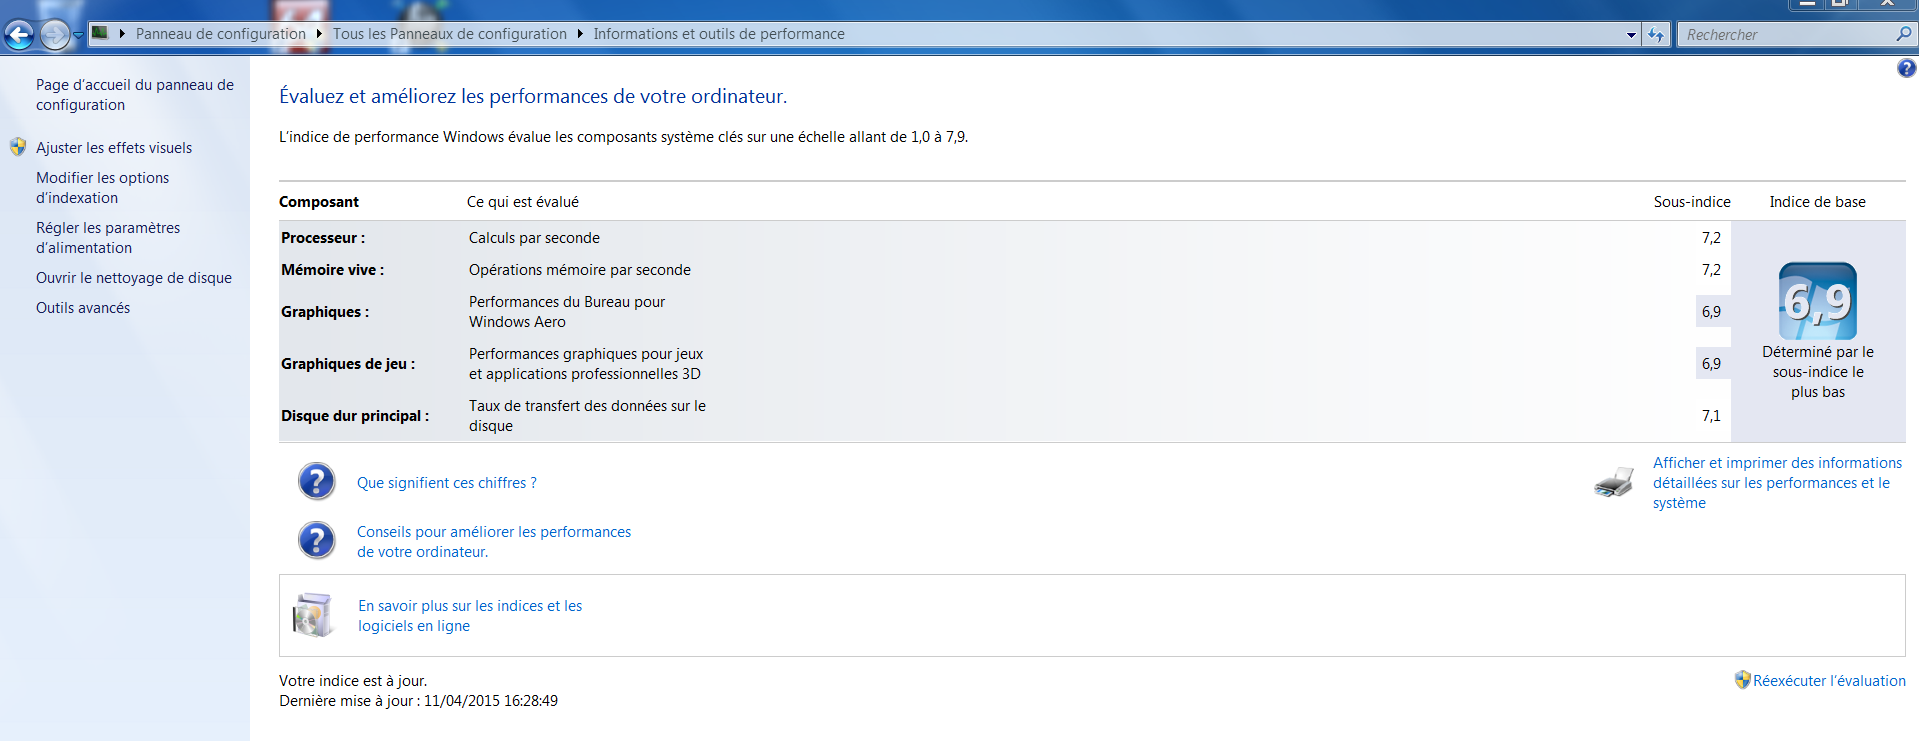The width and height of the screenshot is (1919, 741).
Task: Open the address bar history dropdown arrow
Action: (1631, 35)
